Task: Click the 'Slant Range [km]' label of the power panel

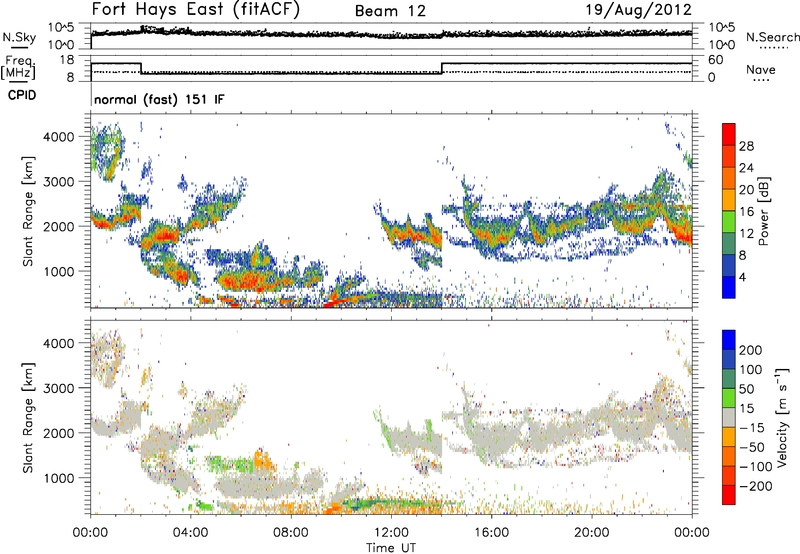Action: tap(28, 211)
